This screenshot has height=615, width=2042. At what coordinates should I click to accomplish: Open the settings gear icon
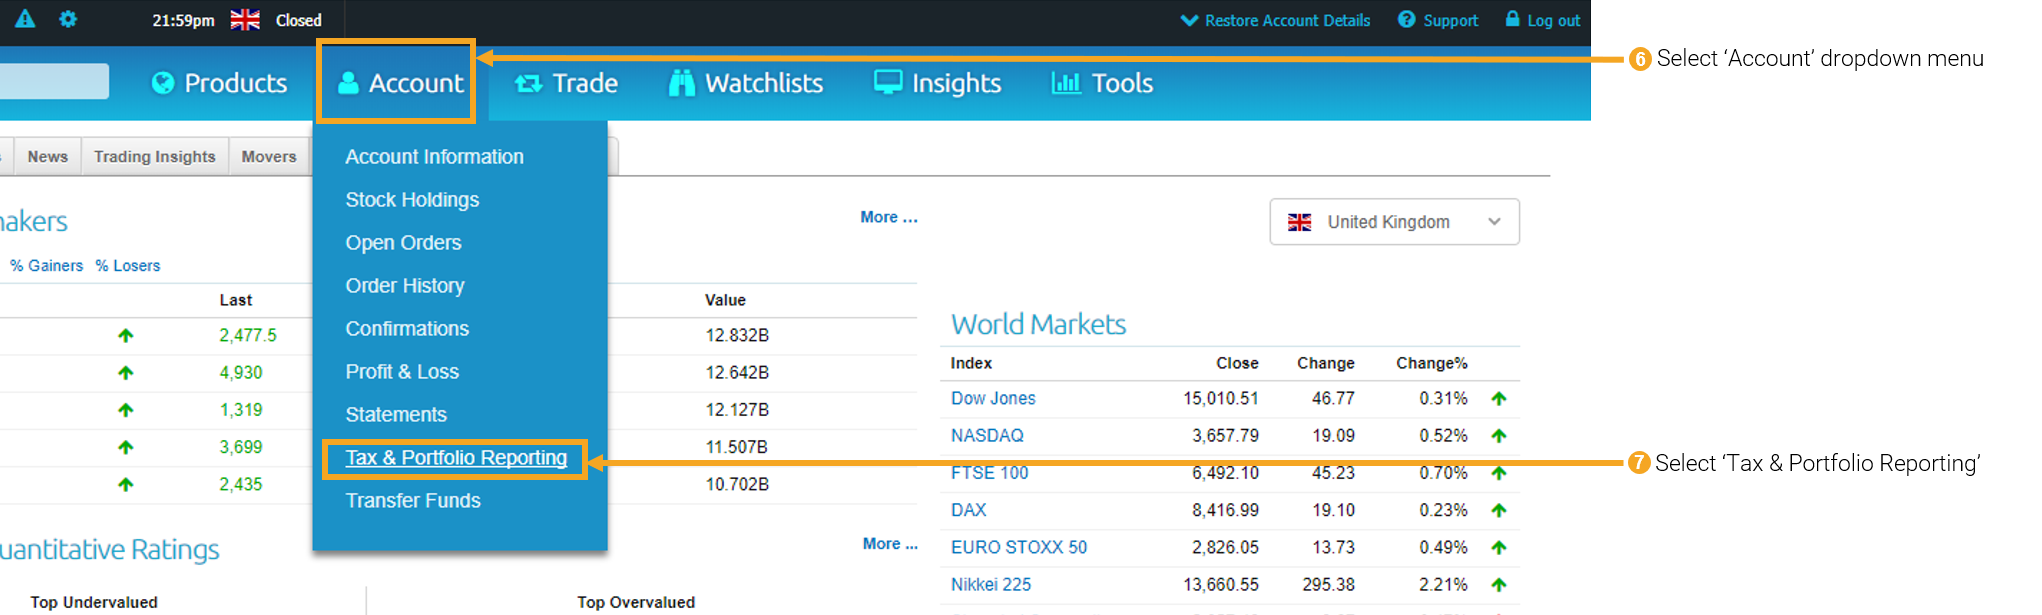[68, 19]
